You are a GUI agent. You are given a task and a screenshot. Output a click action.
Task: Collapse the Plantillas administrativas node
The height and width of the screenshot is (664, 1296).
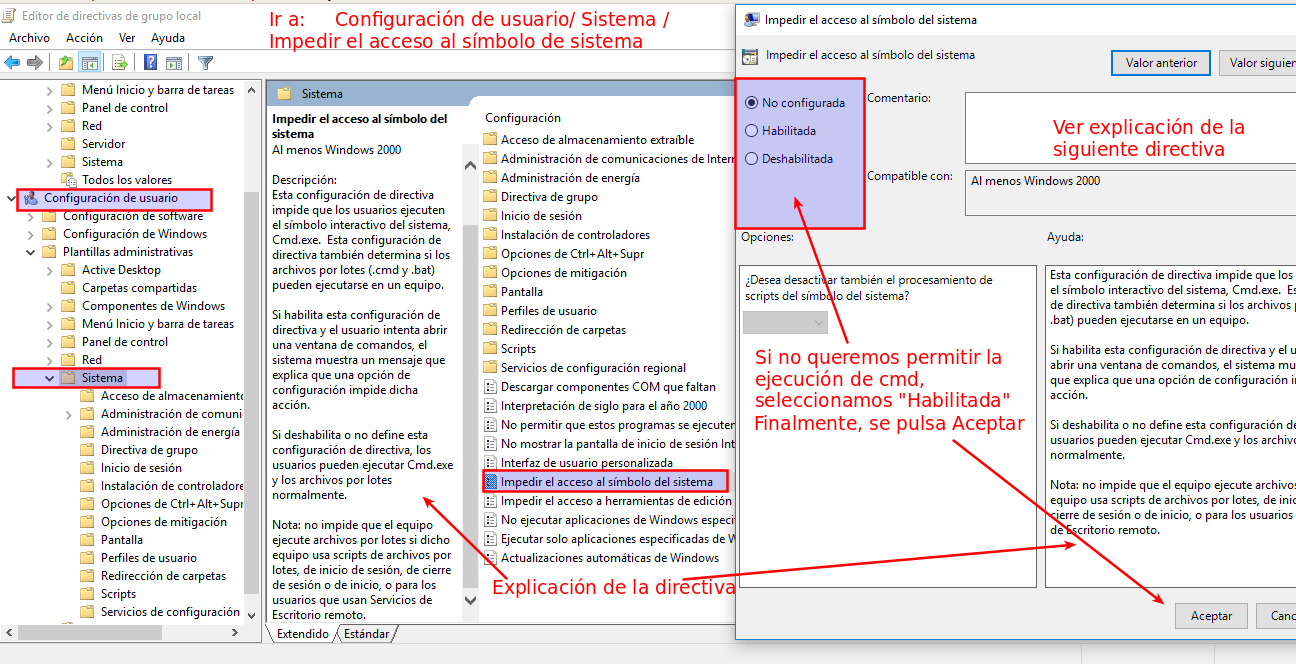tap(31, 252)
